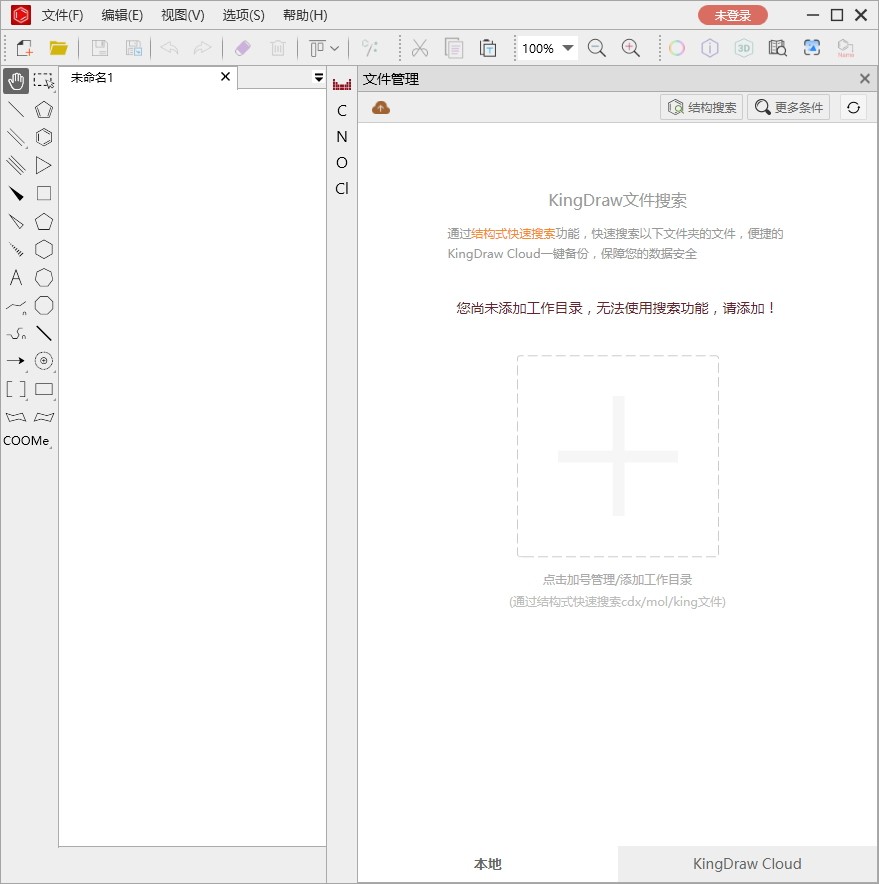The height and width of the screenshot is (884, 879).
Task: Select the oxygen O element
Action: (x=342, y=162)
